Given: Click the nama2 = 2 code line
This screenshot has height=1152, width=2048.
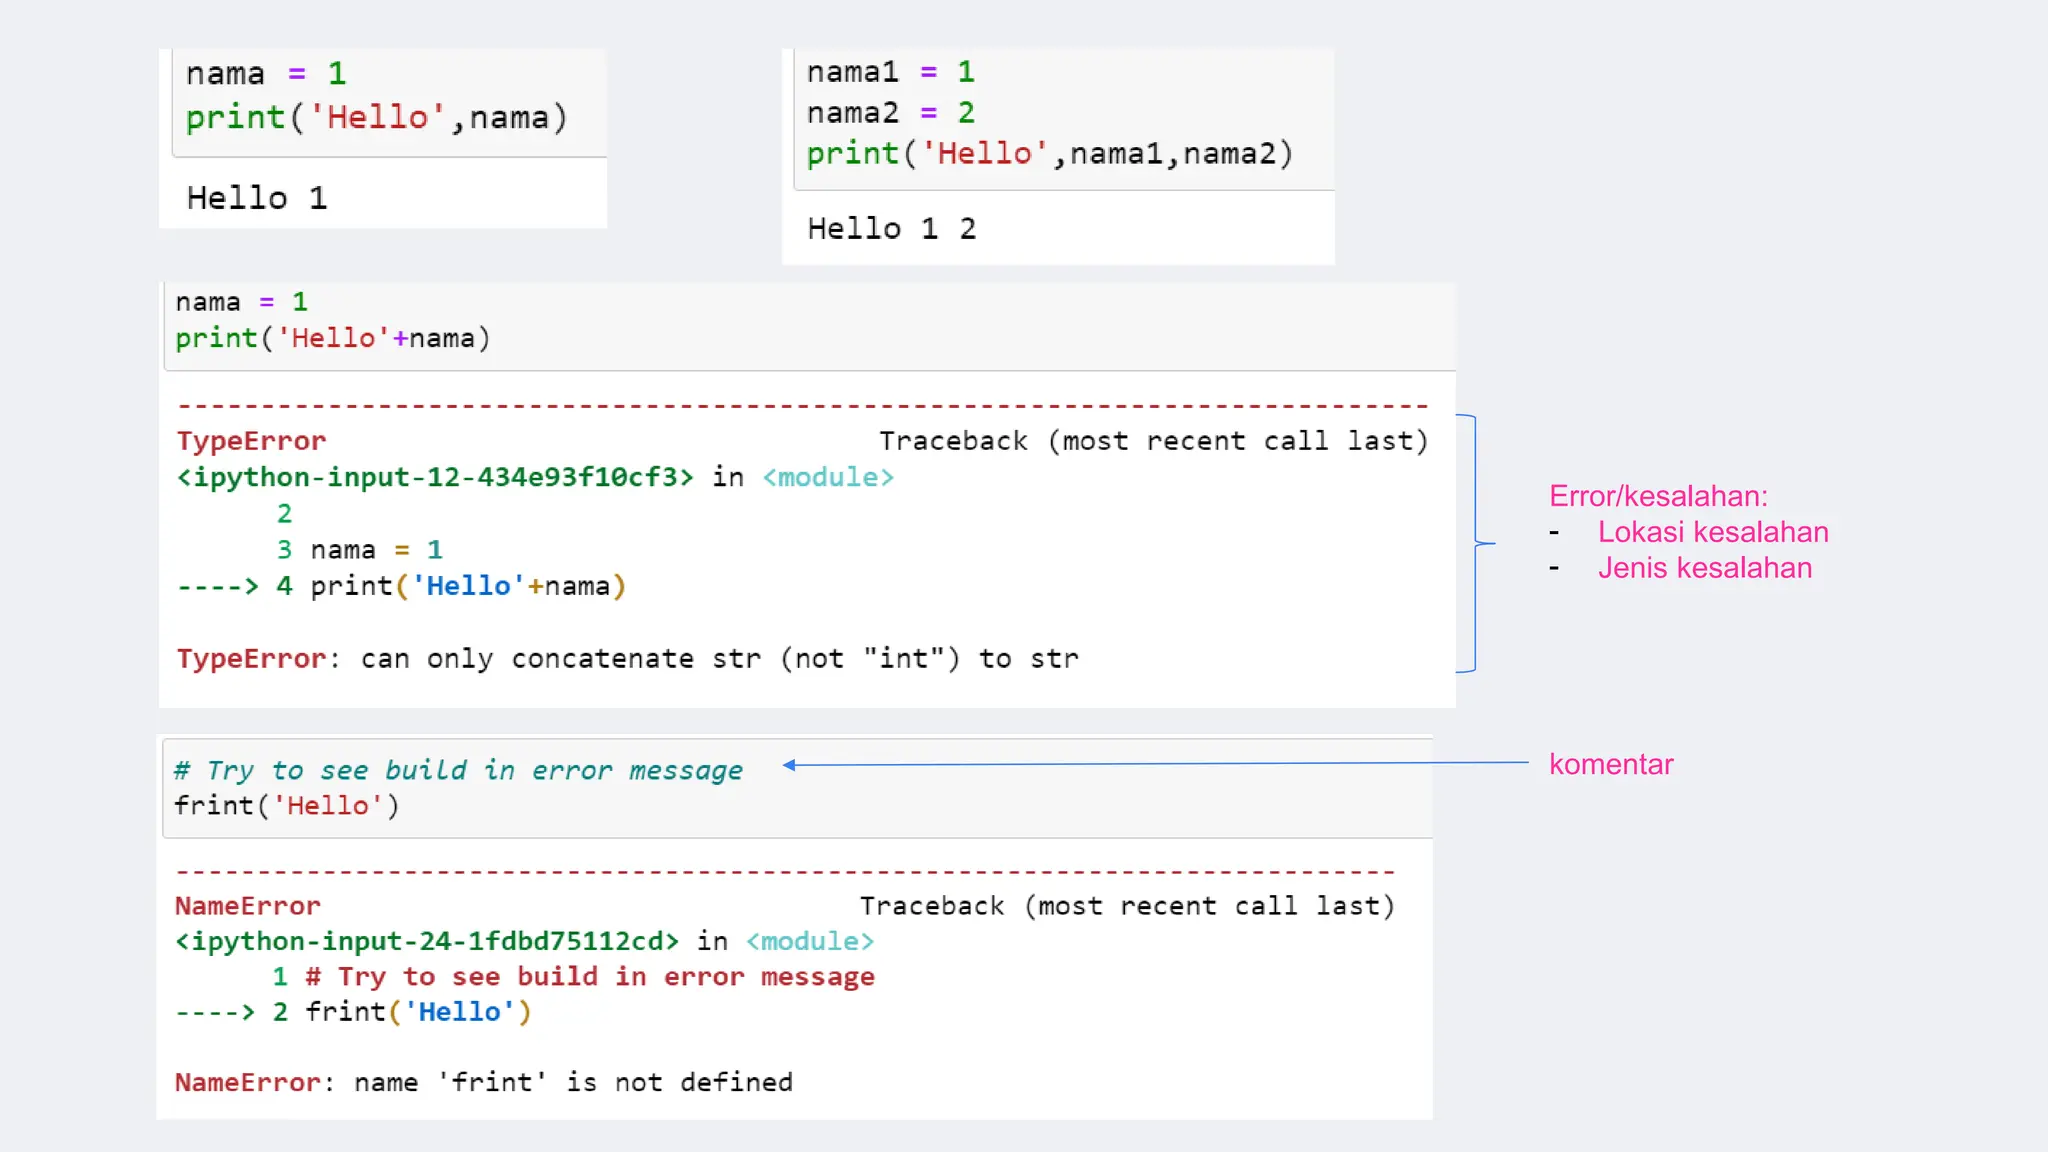Looking at the screenshot, I should [x=890, y=113].
